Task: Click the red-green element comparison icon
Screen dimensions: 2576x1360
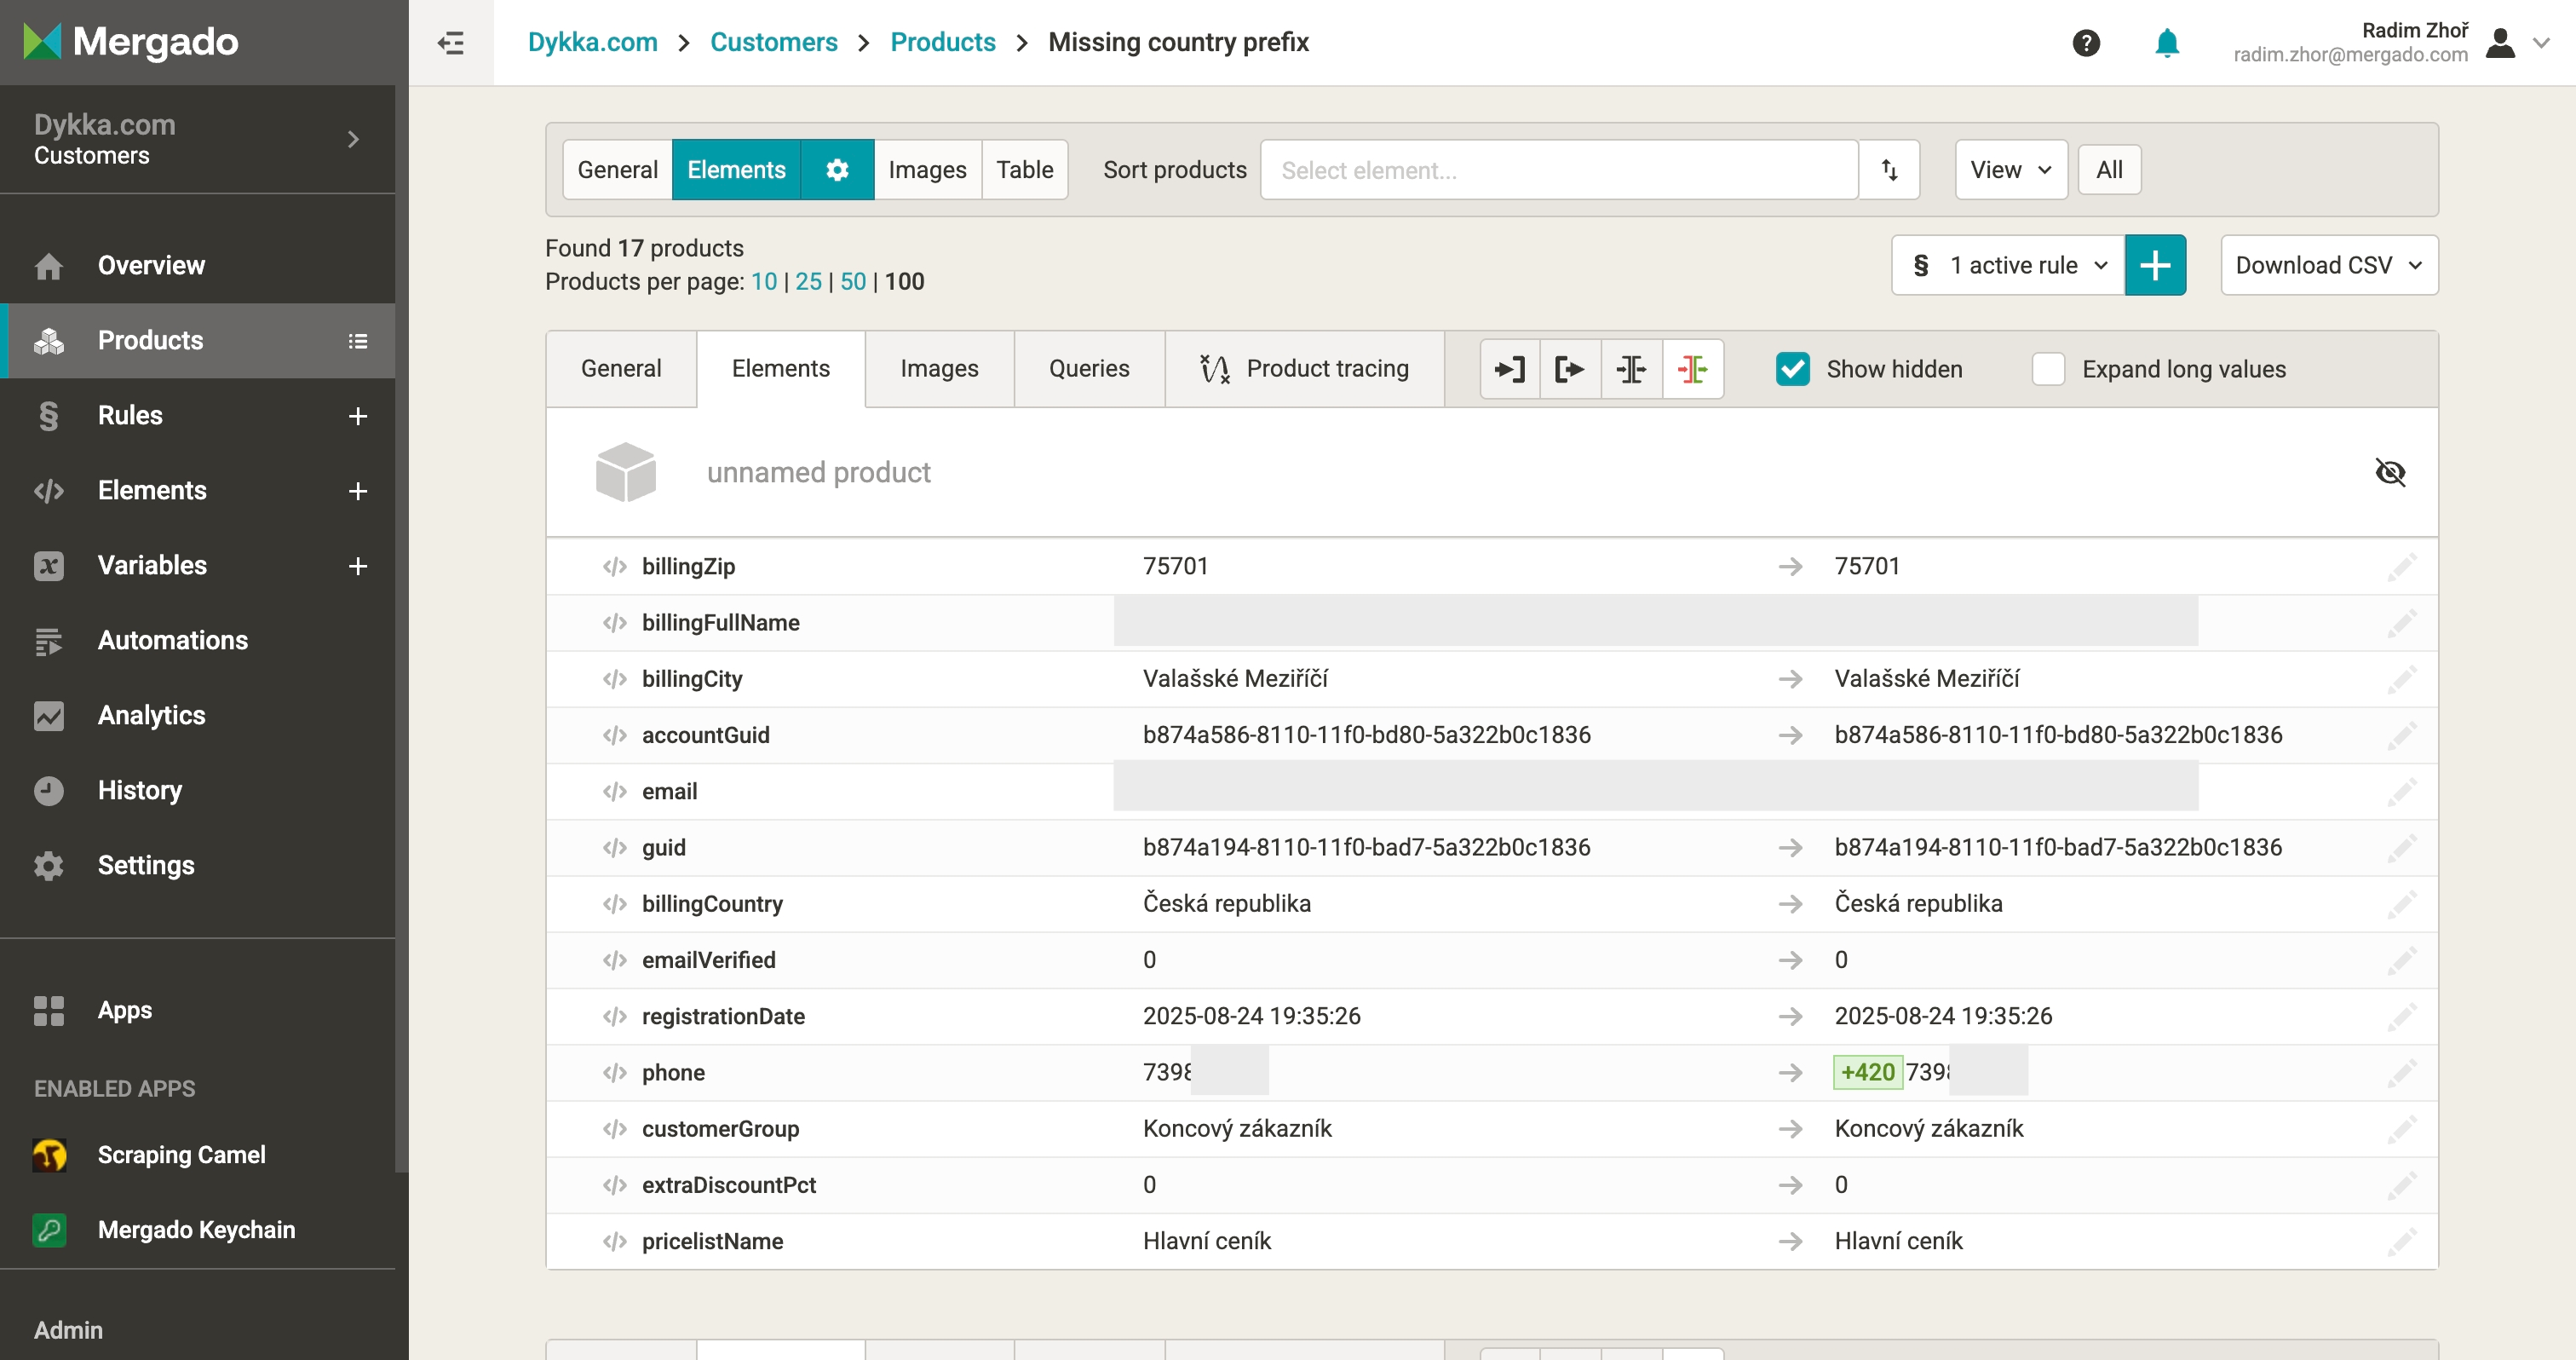Action: tap(1692, 369)
